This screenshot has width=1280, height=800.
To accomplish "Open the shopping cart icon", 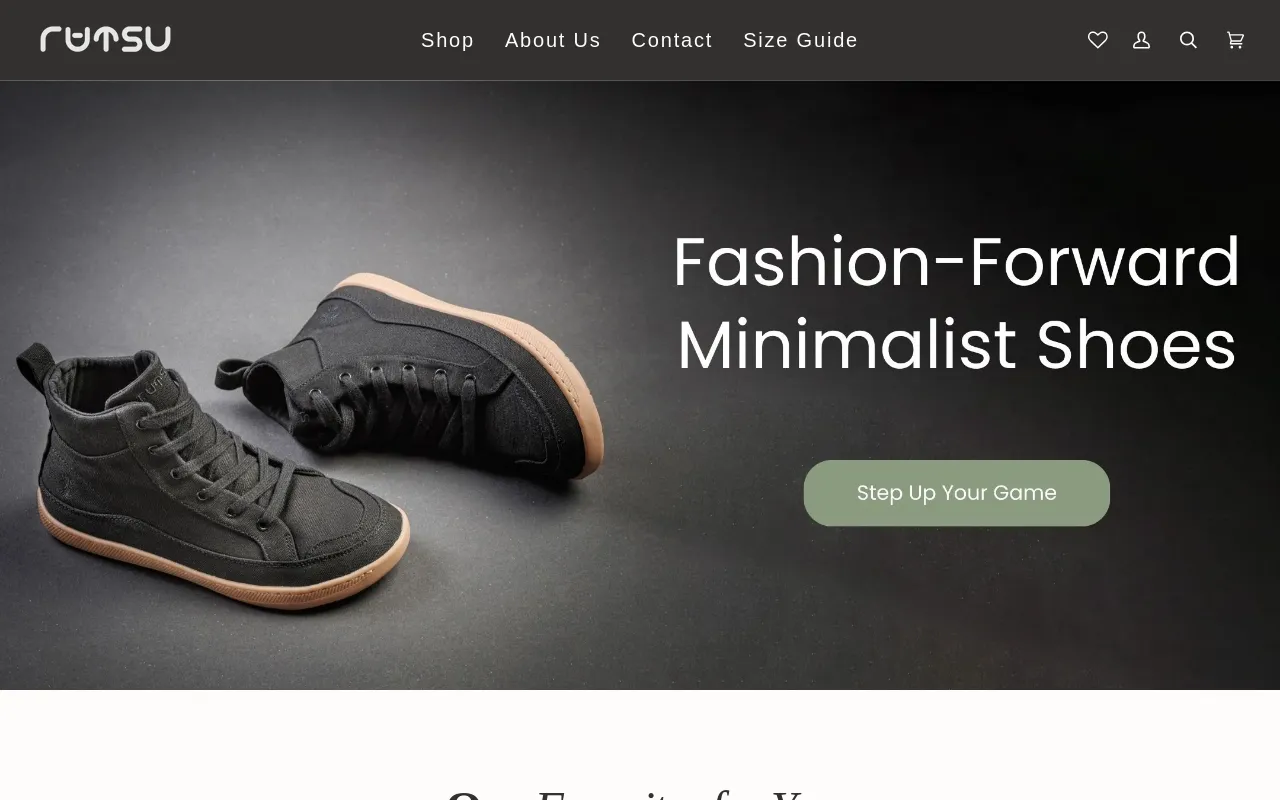I will (x=1236, y=40).
